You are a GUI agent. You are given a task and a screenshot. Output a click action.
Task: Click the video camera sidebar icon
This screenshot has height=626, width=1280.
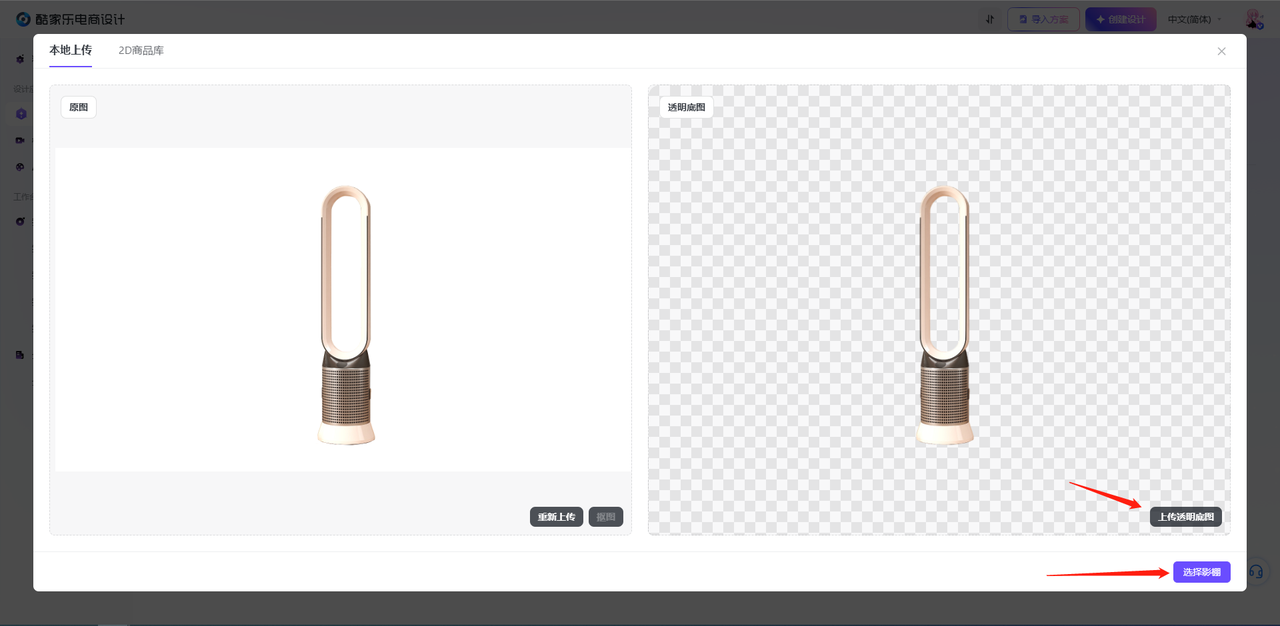21,140
